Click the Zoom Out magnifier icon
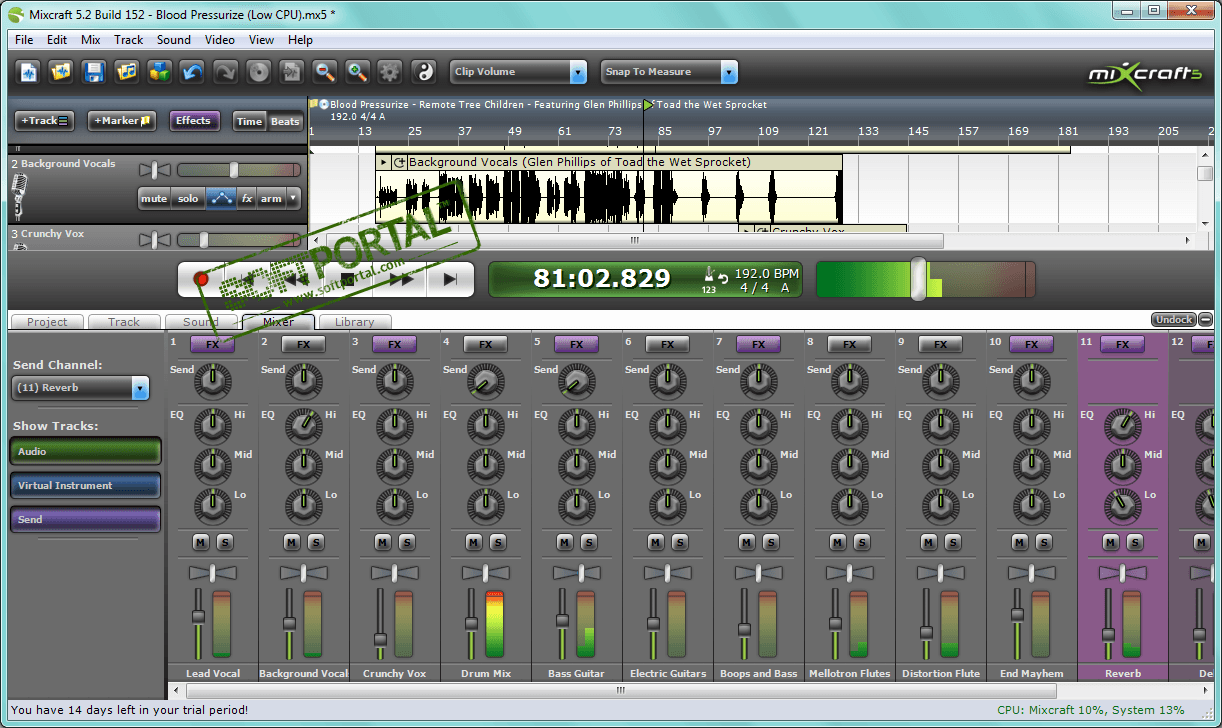This screenshot has width=1222, height=728. click(324, 72)
